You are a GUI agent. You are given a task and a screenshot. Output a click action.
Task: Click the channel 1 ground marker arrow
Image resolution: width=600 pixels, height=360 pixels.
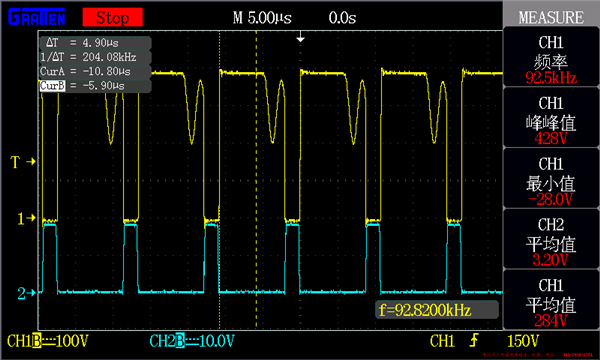[x=26, y=218]
